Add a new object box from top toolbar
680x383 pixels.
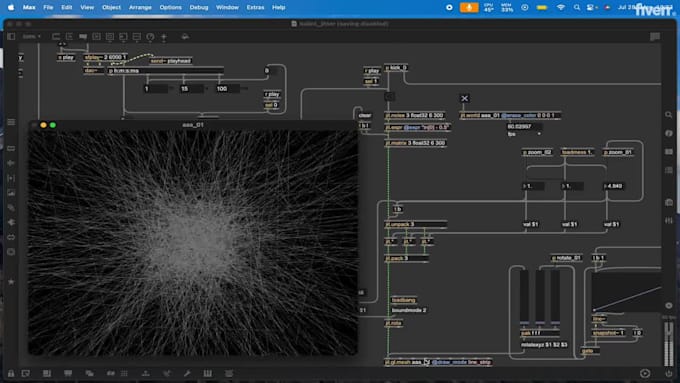[56, 36]
